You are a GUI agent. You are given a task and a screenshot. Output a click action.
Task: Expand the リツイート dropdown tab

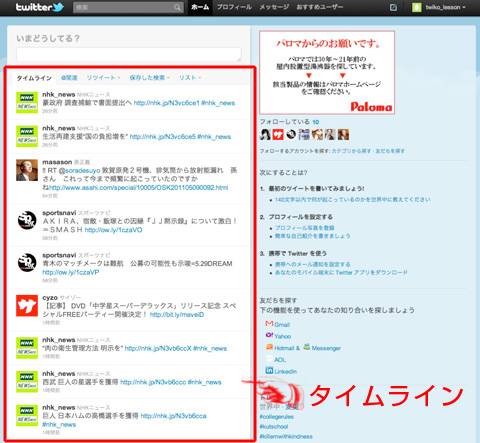point(103,78)
